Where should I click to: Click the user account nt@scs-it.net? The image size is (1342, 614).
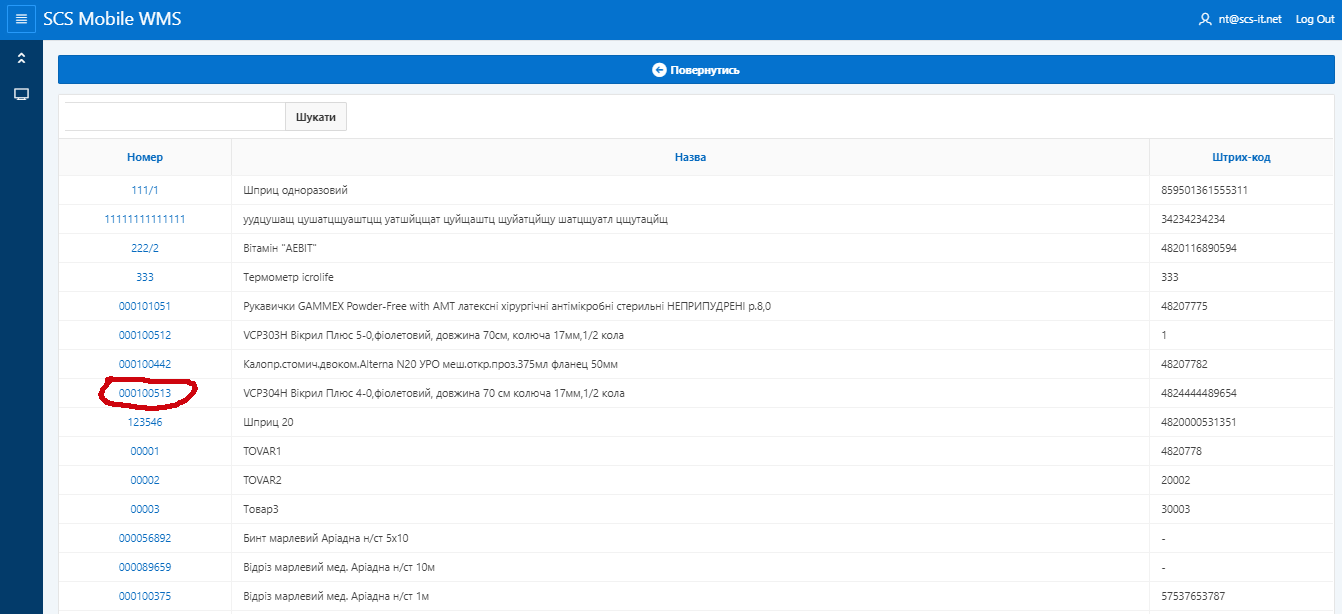click(x=1240, y=19)
